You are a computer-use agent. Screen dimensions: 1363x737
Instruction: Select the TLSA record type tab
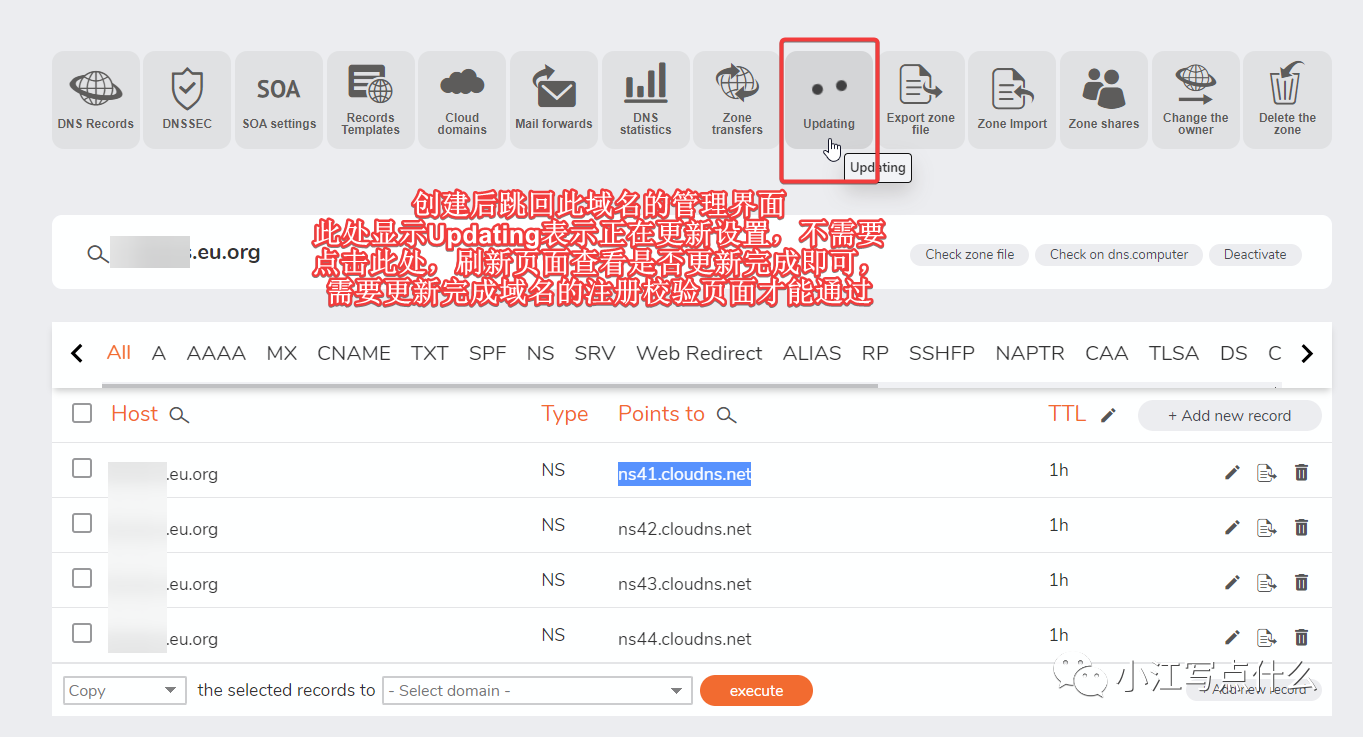click(1174, 353)
